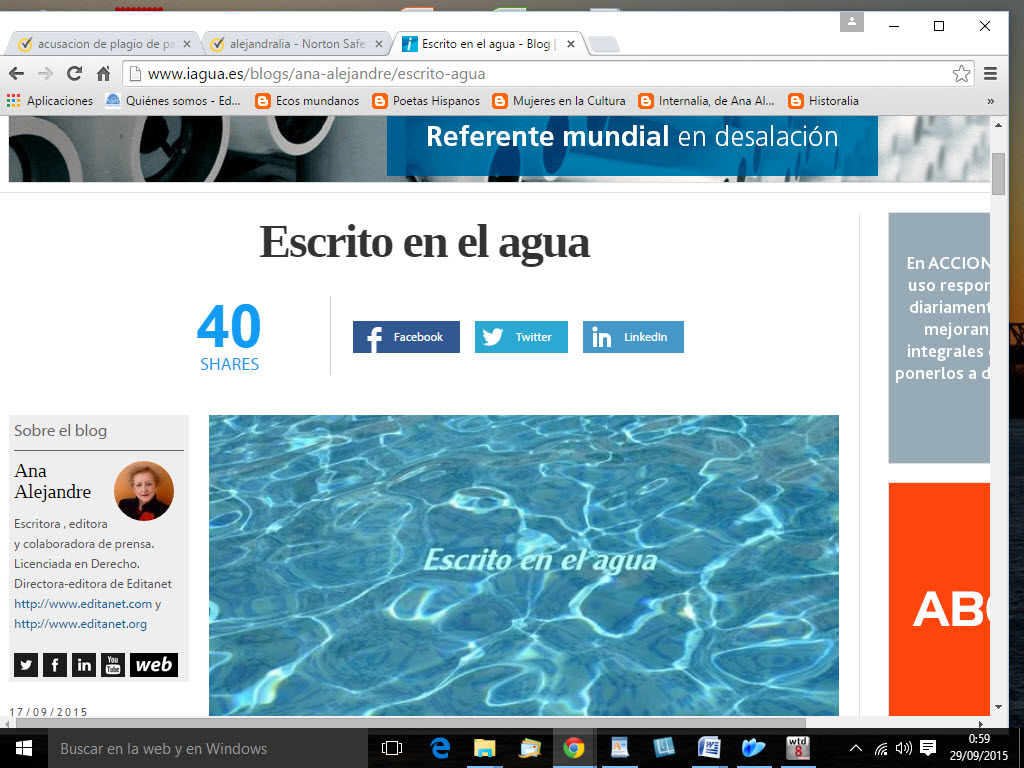Close the Escrito en el agua tab

(x=571, y=44)
